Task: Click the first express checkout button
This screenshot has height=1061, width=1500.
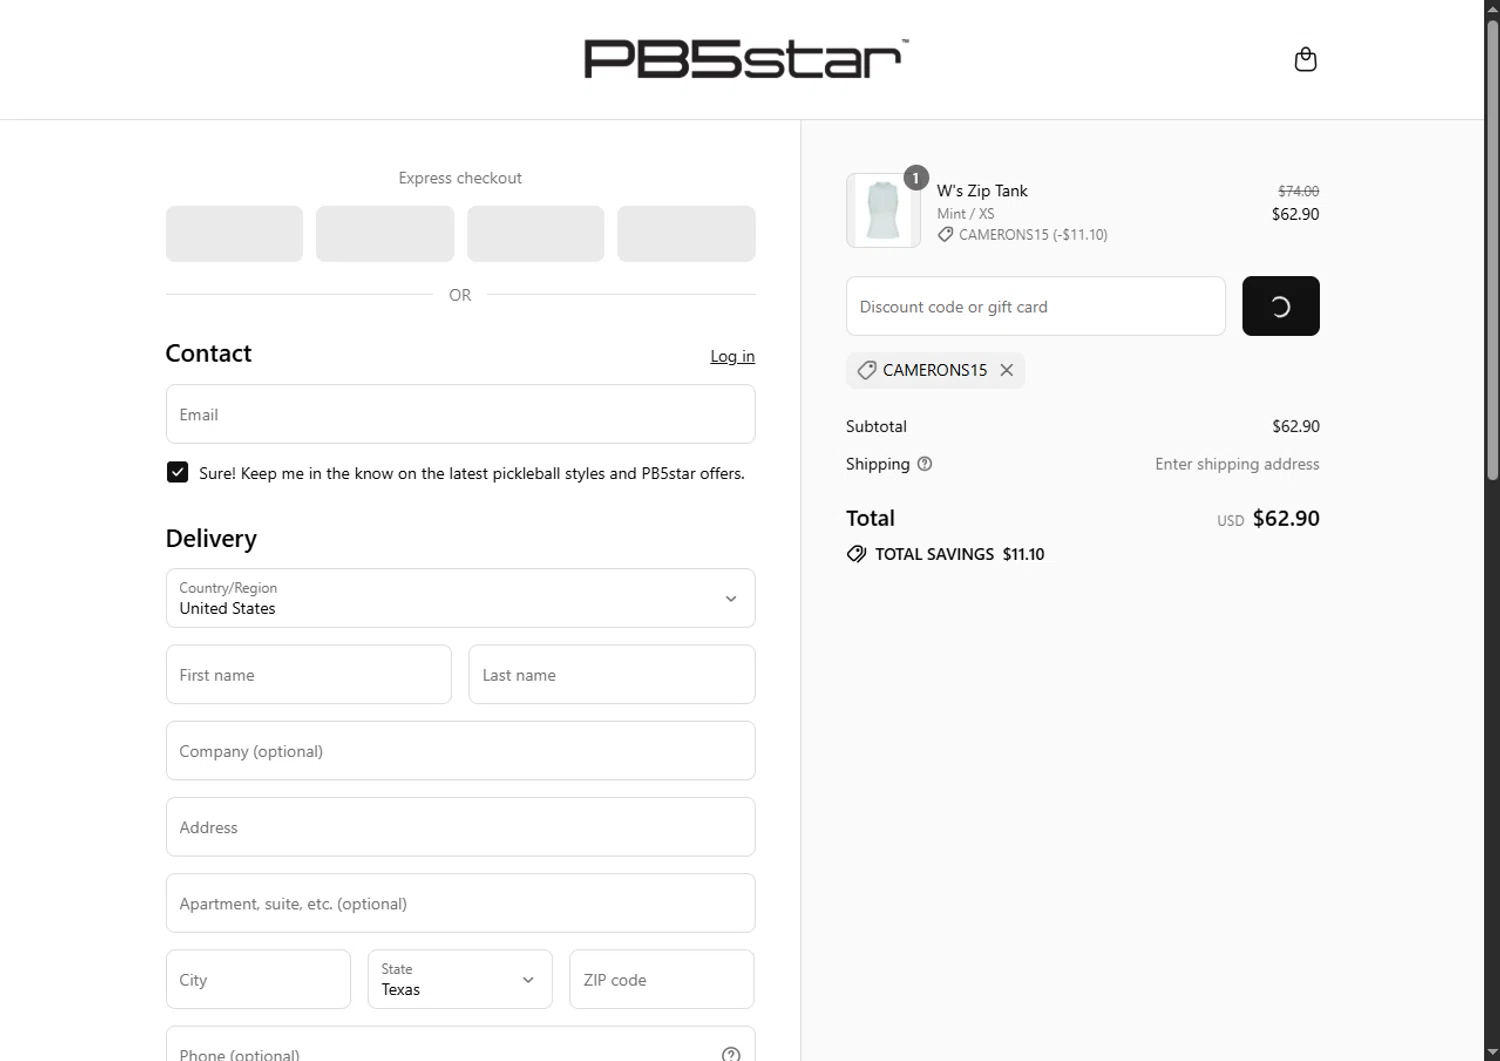Action: pos(234,234)
